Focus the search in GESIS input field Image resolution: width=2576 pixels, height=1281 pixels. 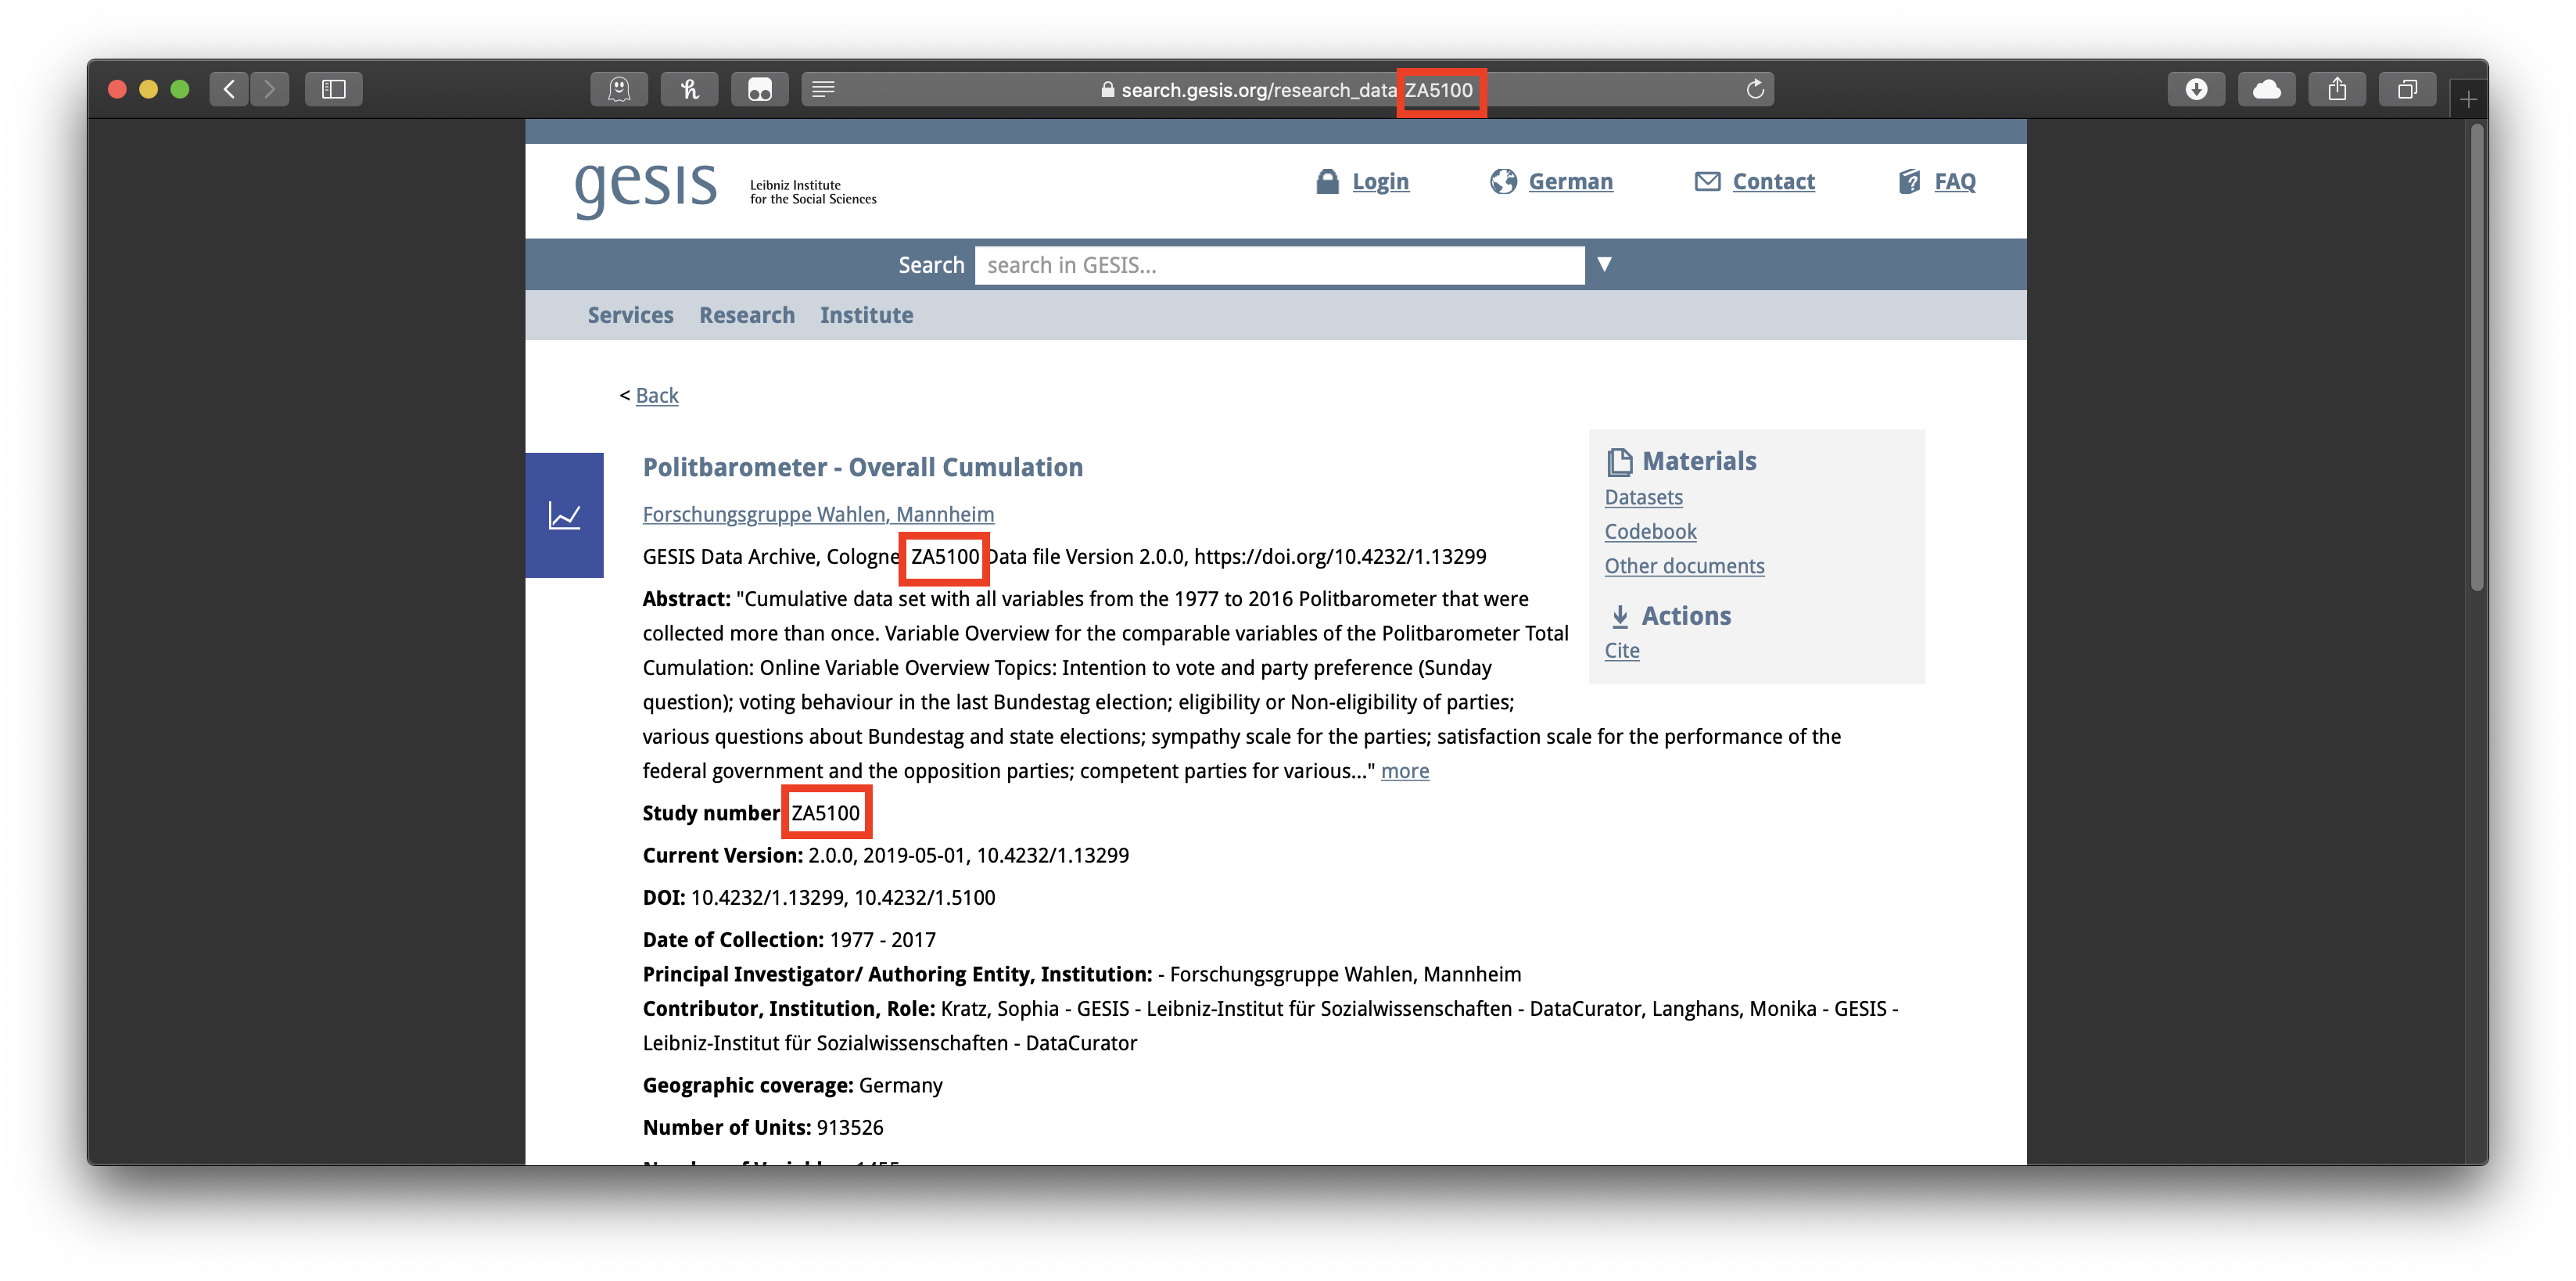[1279, 265]
